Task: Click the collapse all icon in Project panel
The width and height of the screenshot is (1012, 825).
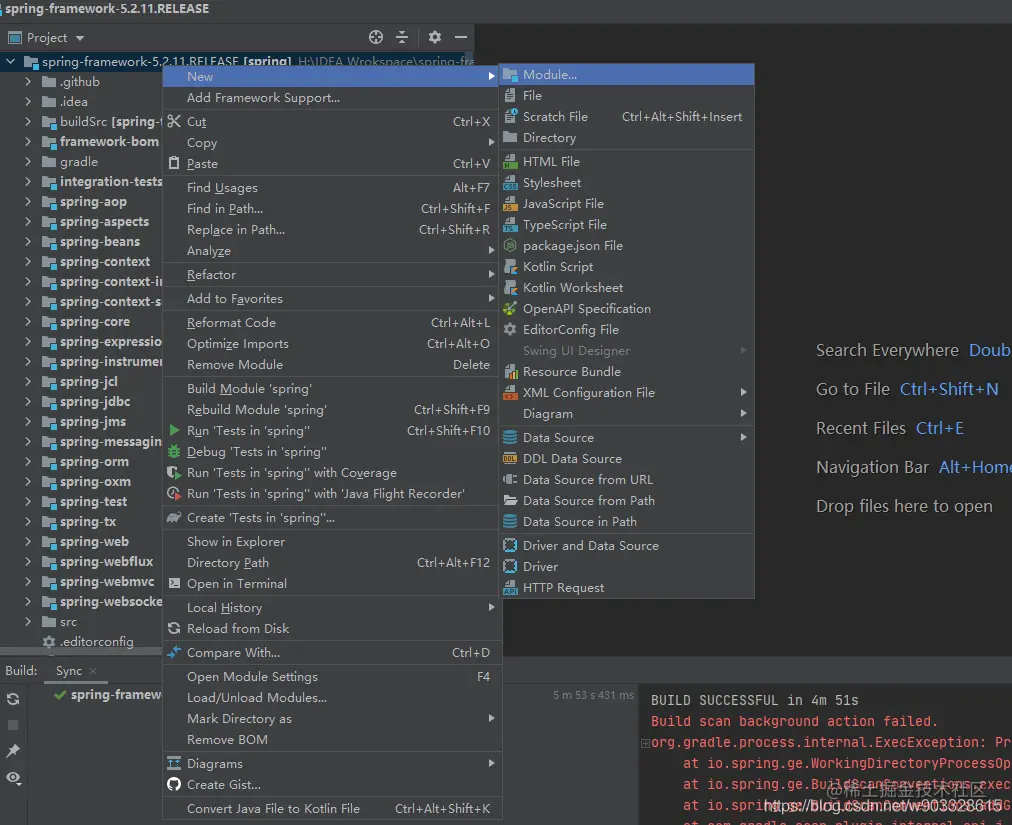Action: (401, 37)
